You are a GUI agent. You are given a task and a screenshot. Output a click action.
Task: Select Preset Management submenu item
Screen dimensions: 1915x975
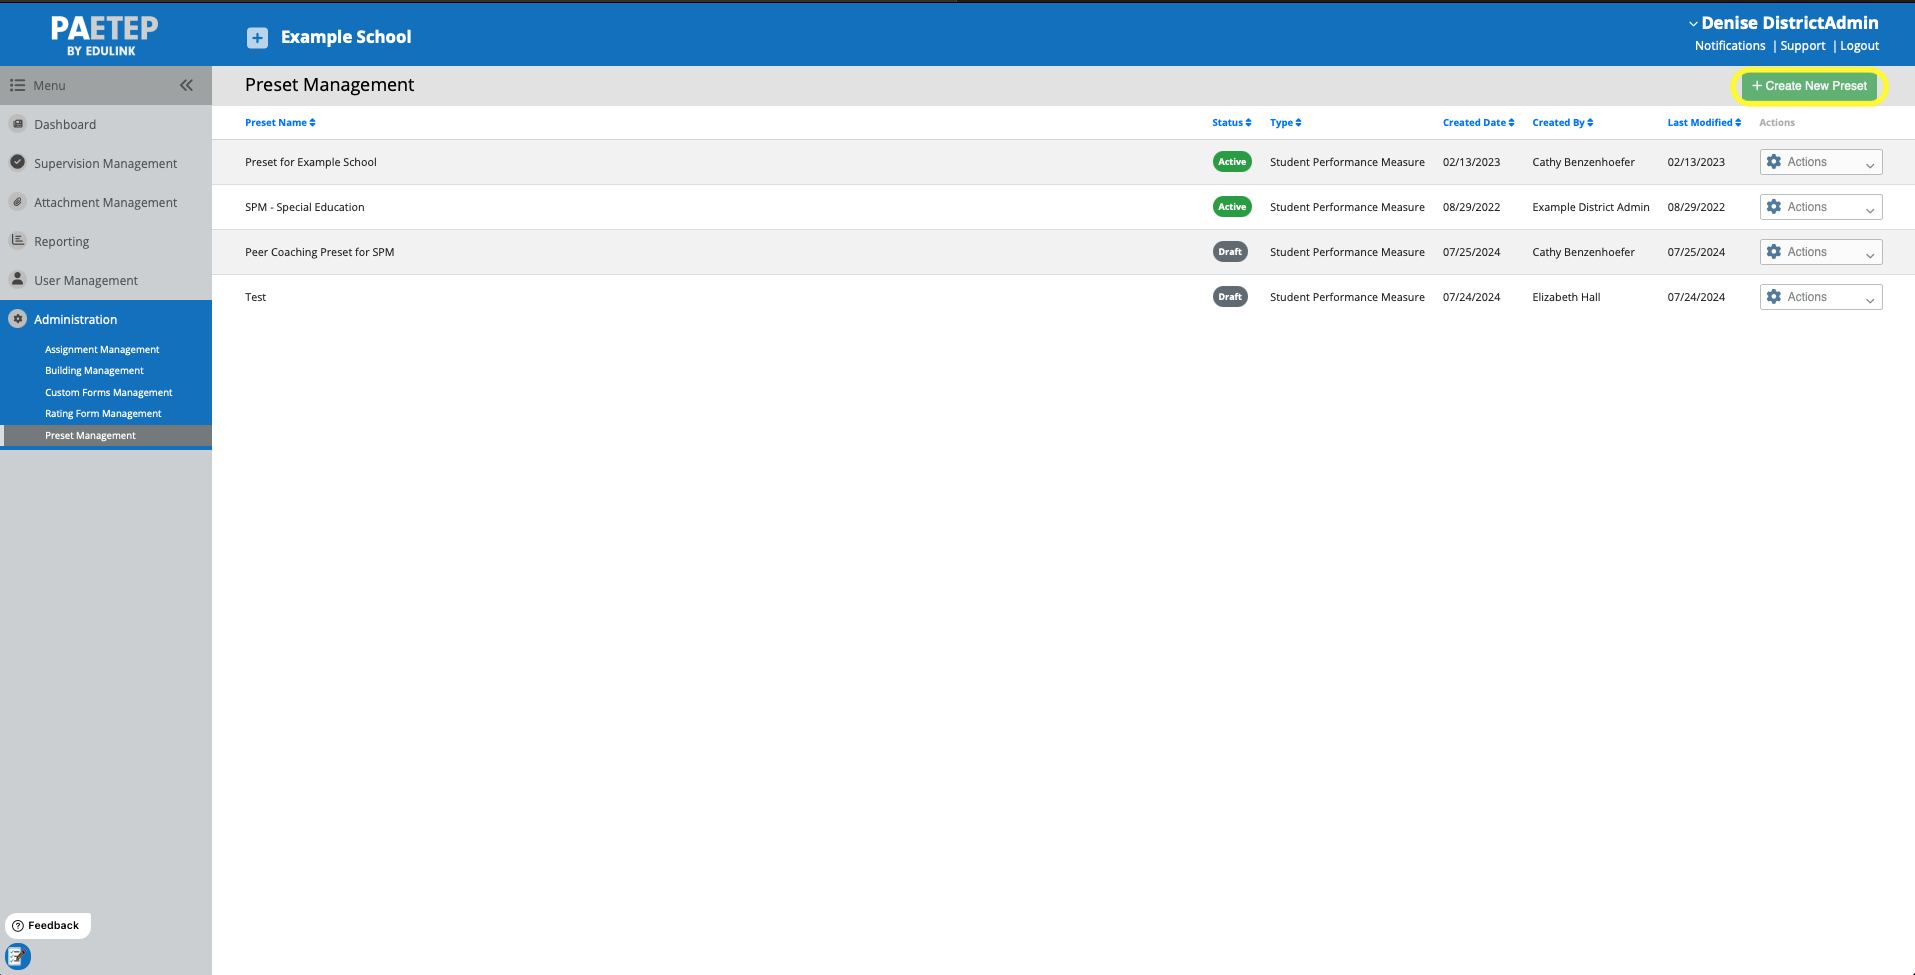point(90,436)
